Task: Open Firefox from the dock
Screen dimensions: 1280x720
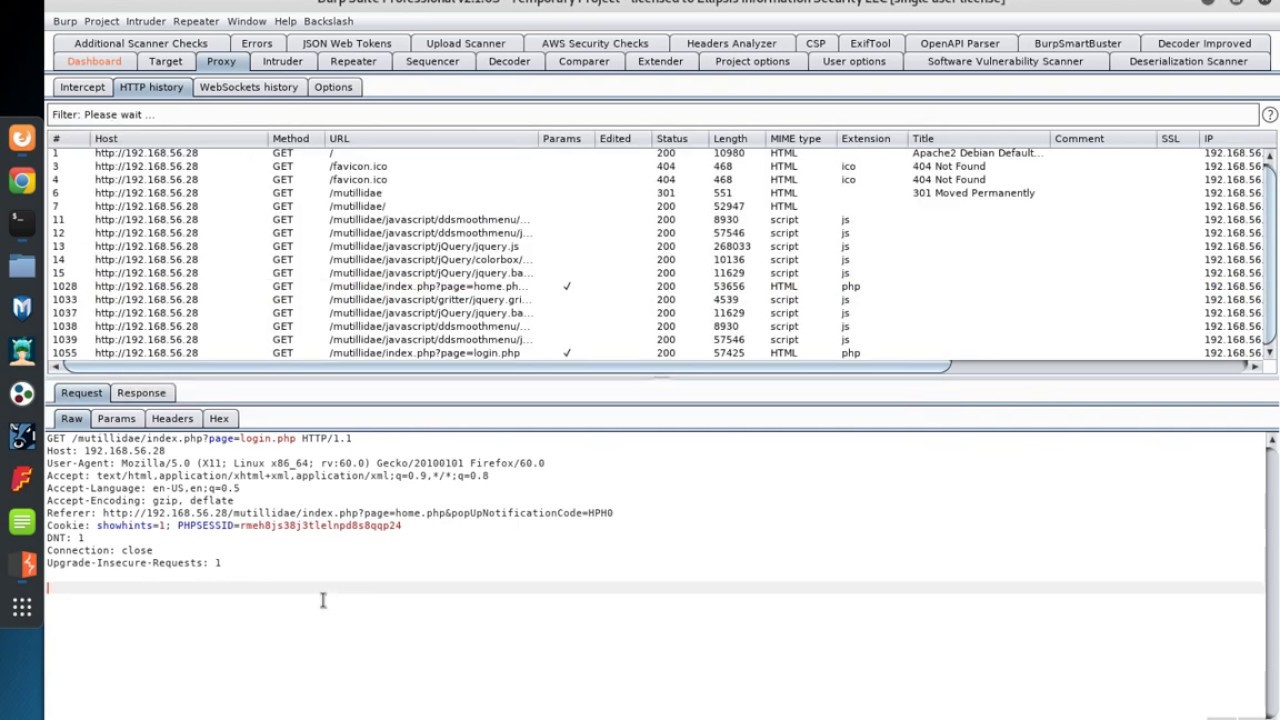Action: (x=22, y=138)
